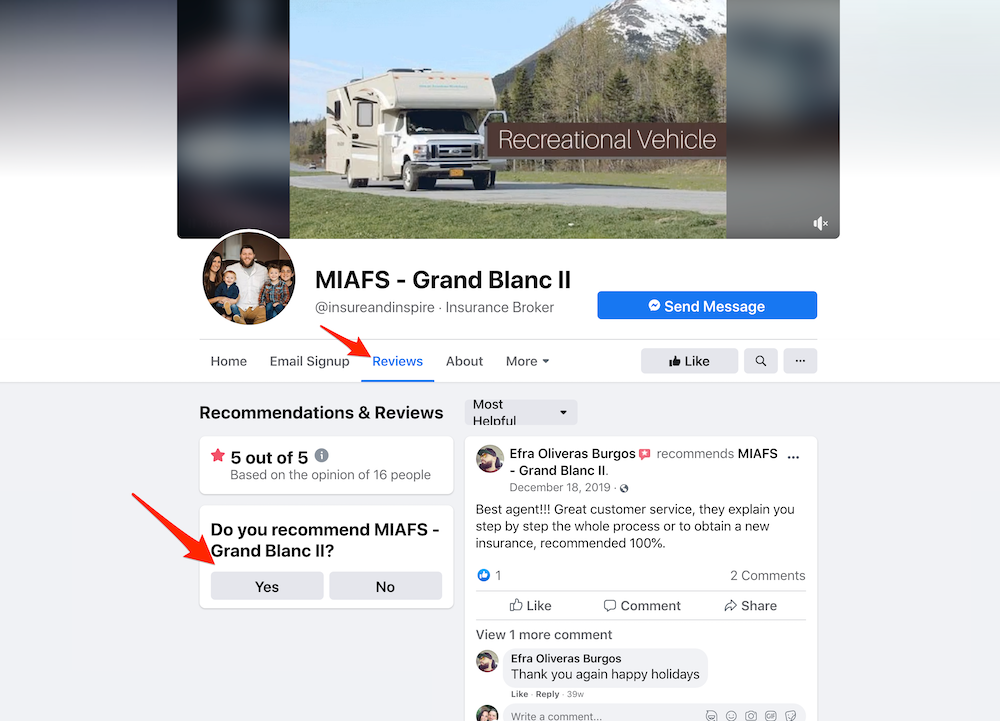1000x721 pixels.
Task: Click the emoji icon in comment box
Action: (x=732, y=715)
